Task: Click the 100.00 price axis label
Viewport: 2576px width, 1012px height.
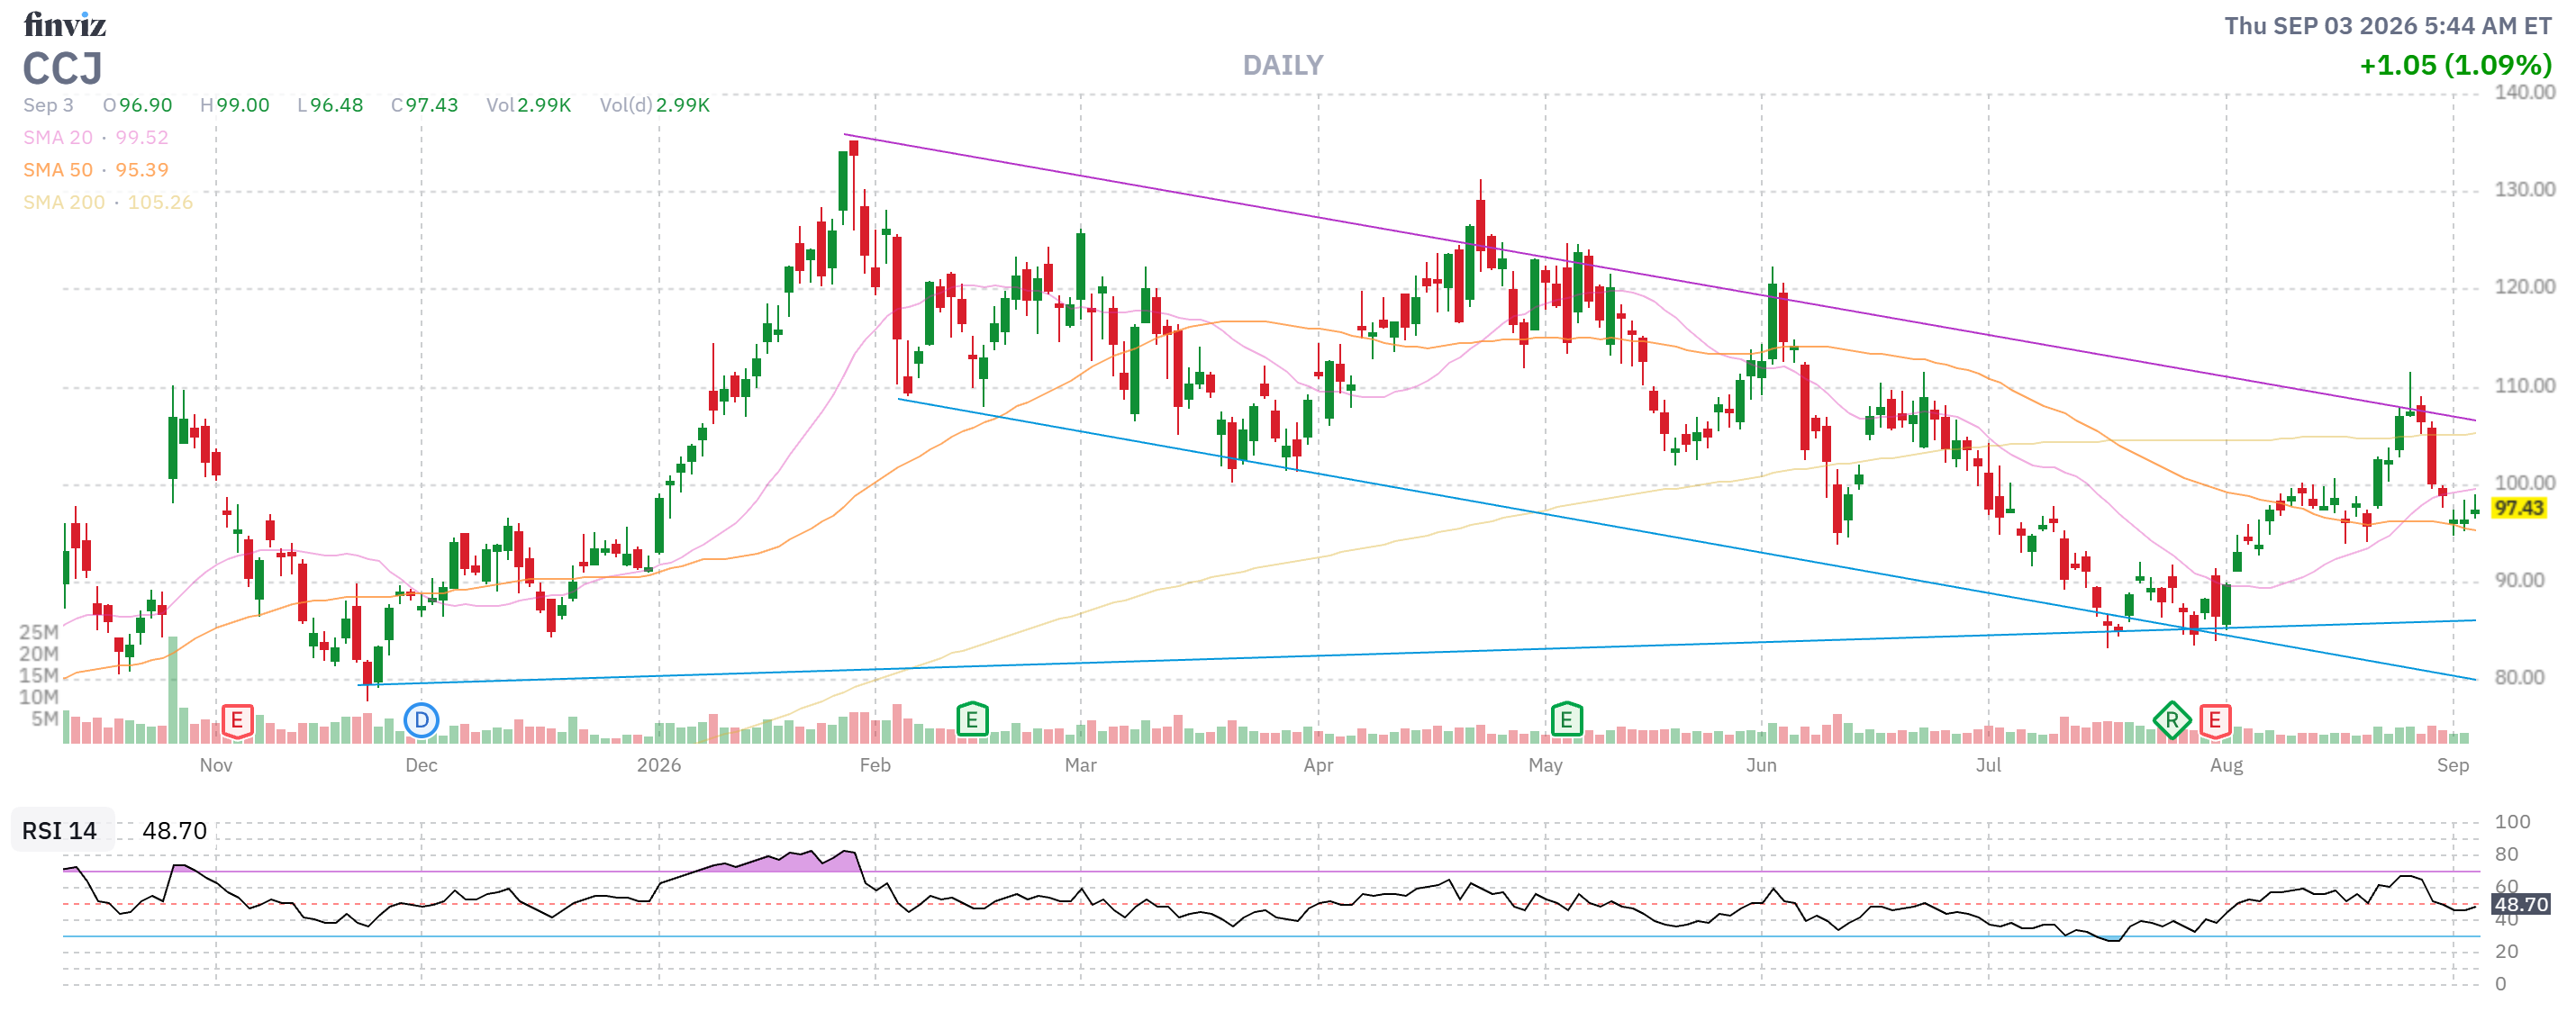Action: point(2524,483)
